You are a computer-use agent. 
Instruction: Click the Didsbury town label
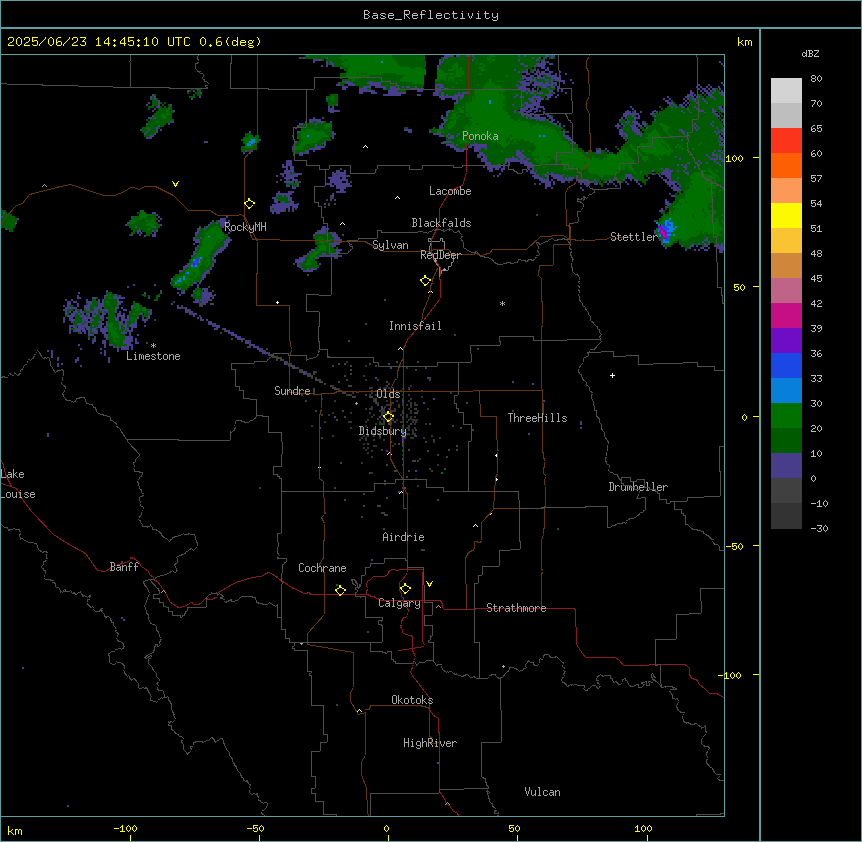click(x=383, y=431)
